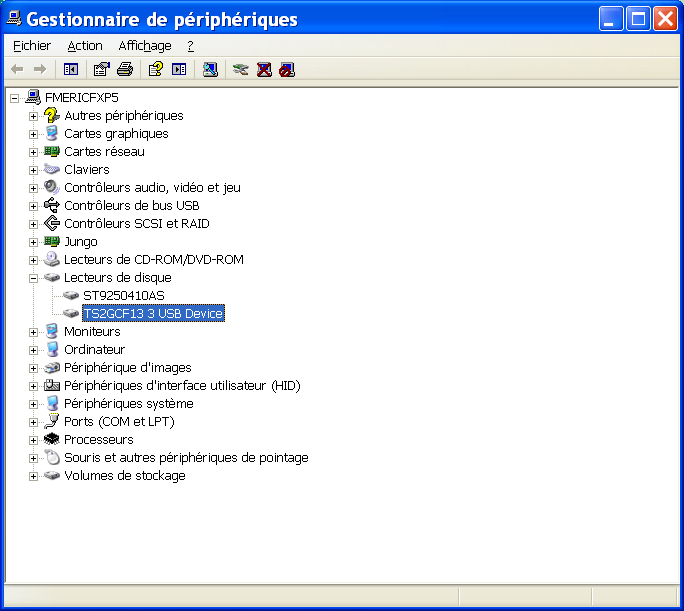
Task: Click the SCSI et RAID controller icon
Action: point(52,223)
